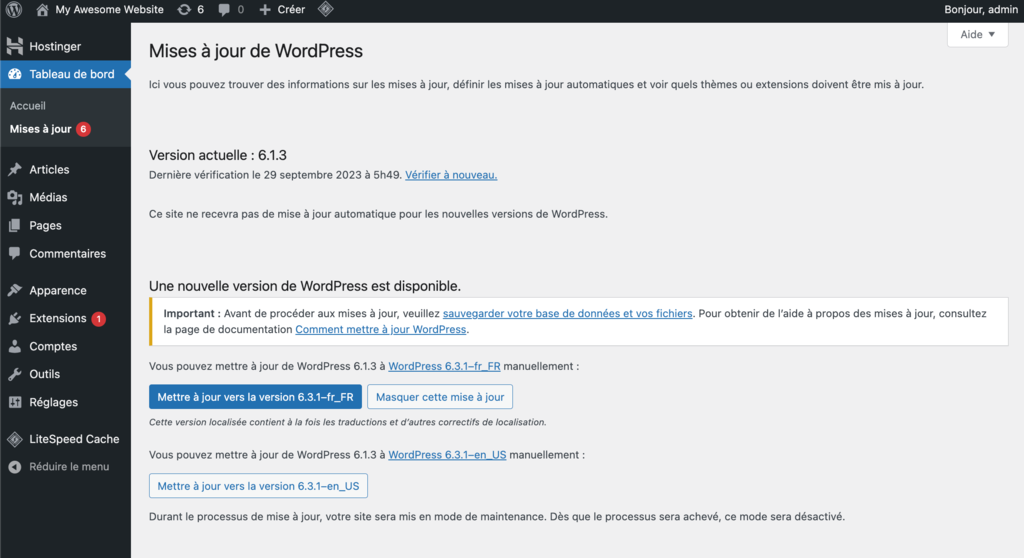The height and width of the screenshot is (558, 1024).
Task: Click the Hostinger logo icon in sidebar
Action: 14,46
